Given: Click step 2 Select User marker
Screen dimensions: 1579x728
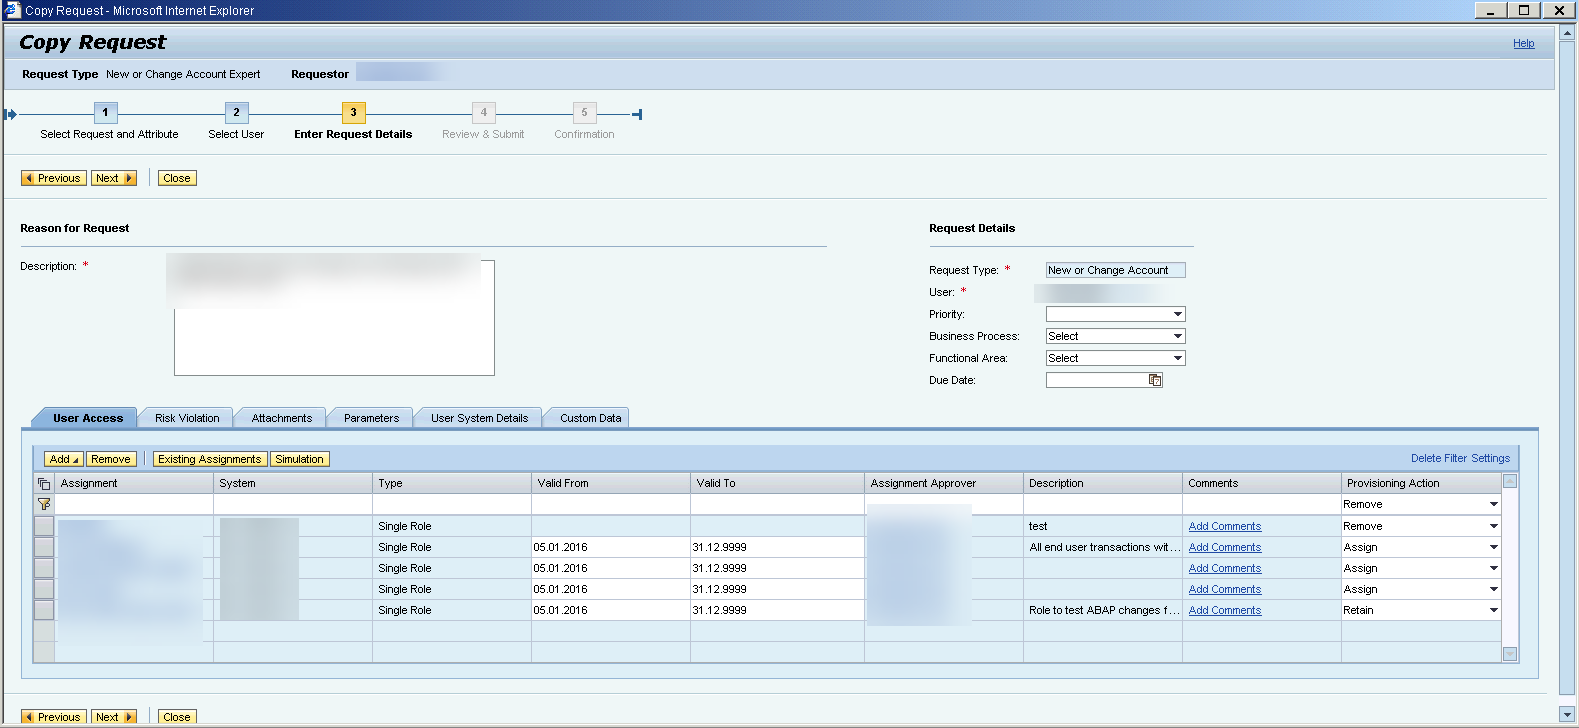Looking at the screenshot, I should (x=236, y=113).
